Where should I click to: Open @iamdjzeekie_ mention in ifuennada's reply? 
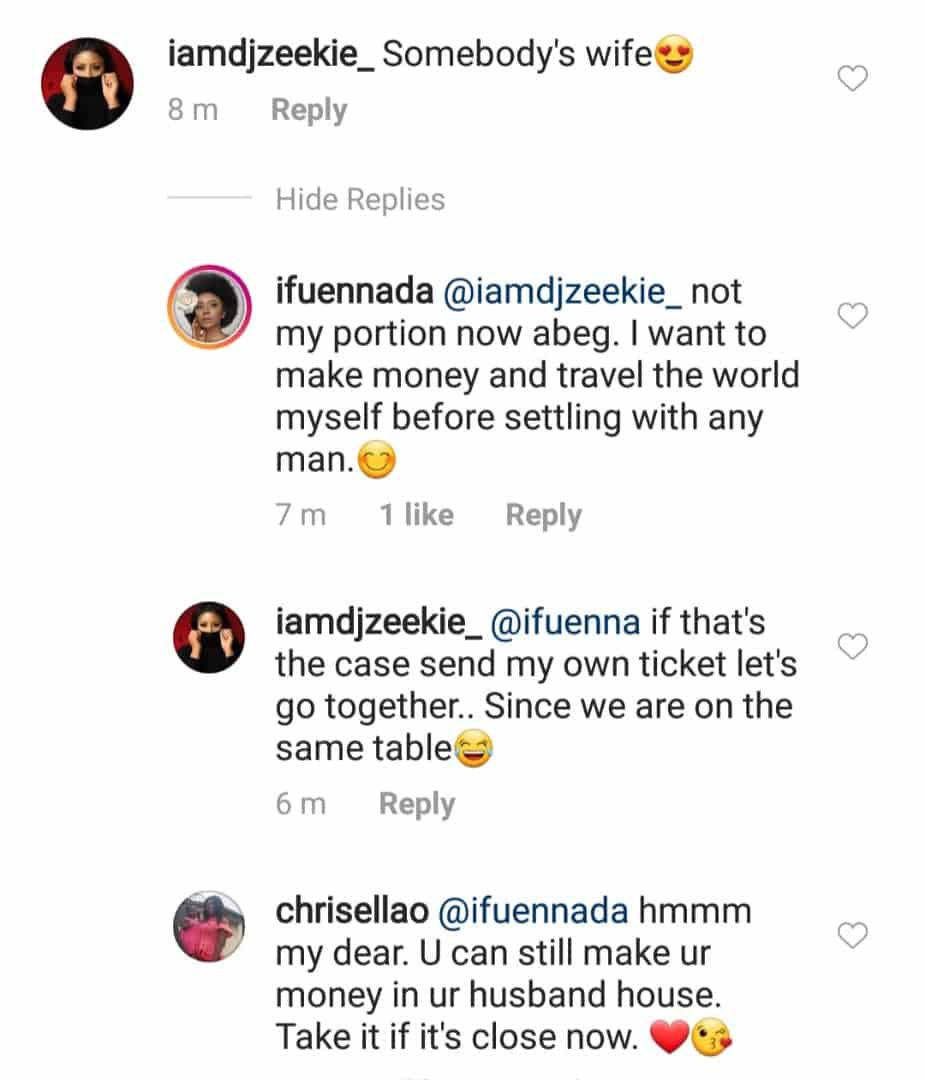(x=562, y=292)
